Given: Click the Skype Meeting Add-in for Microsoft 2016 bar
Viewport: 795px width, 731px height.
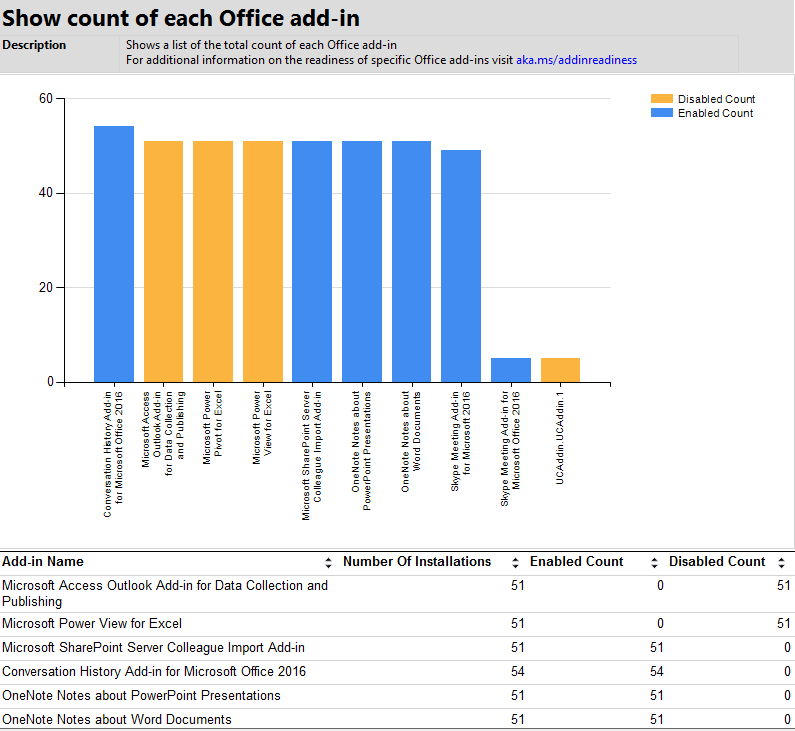Looking at the screenshot, I should [x=461, y=266].
